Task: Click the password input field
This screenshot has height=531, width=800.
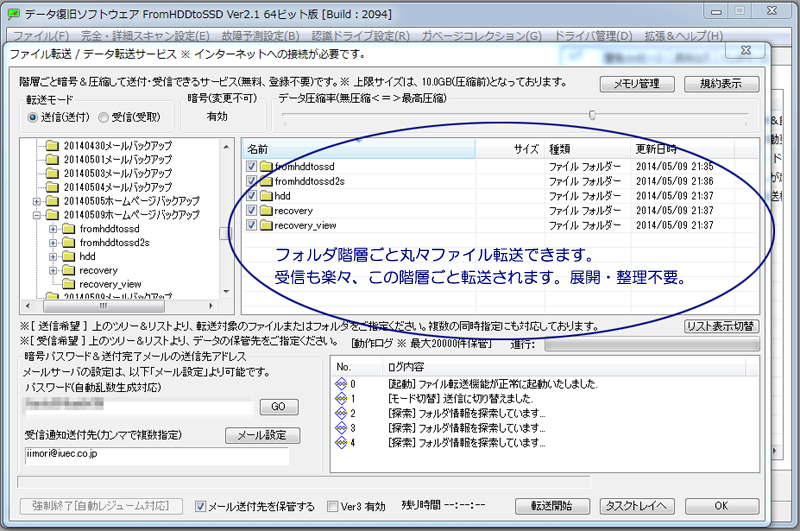Action: (x=139, y=407)
